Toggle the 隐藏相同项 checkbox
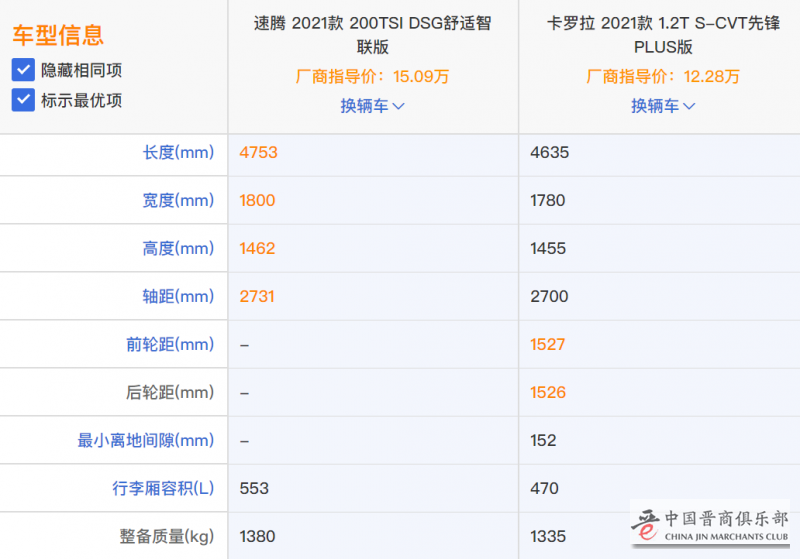The height and width of the screenshot is (559, 800). [x=24, y=70]
